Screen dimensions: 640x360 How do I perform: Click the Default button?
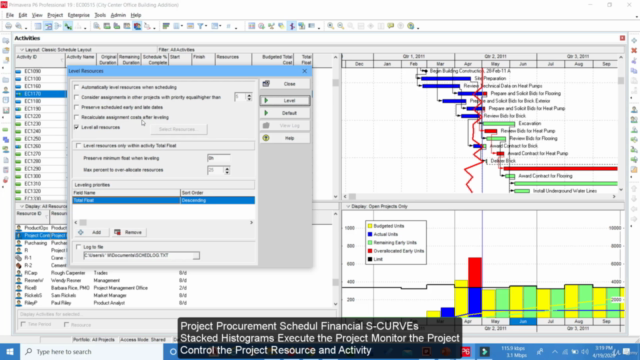(x=285, y=113)
